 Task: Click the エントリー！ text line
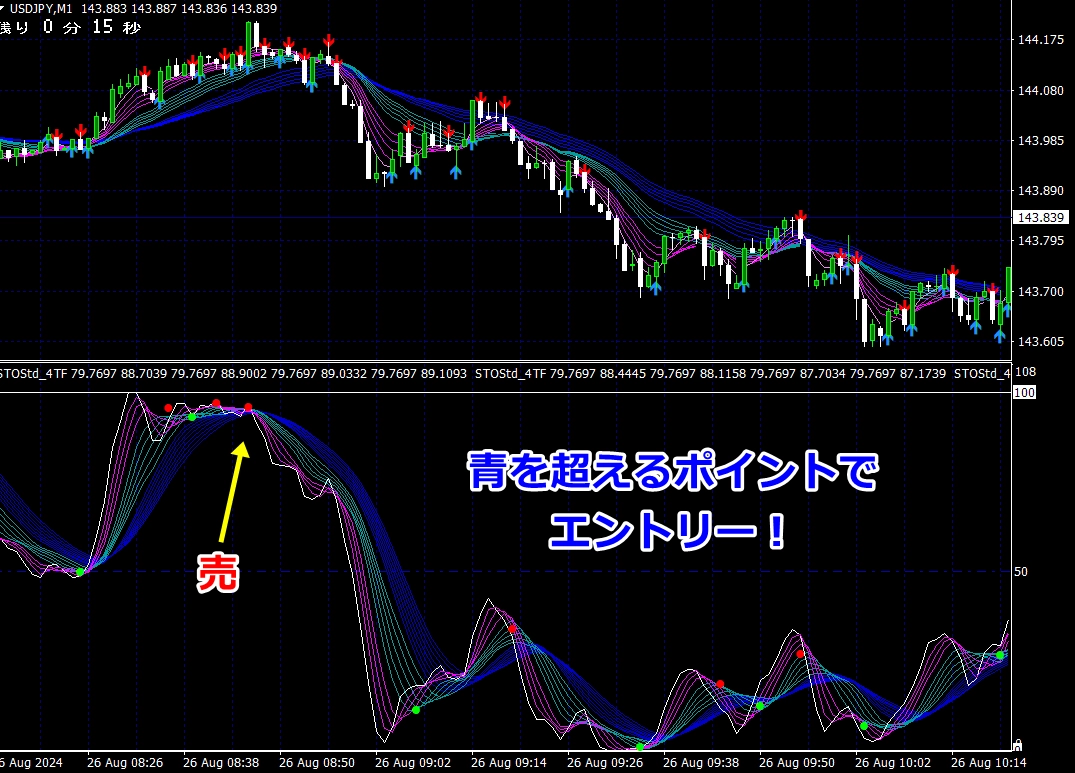[667, 529]
